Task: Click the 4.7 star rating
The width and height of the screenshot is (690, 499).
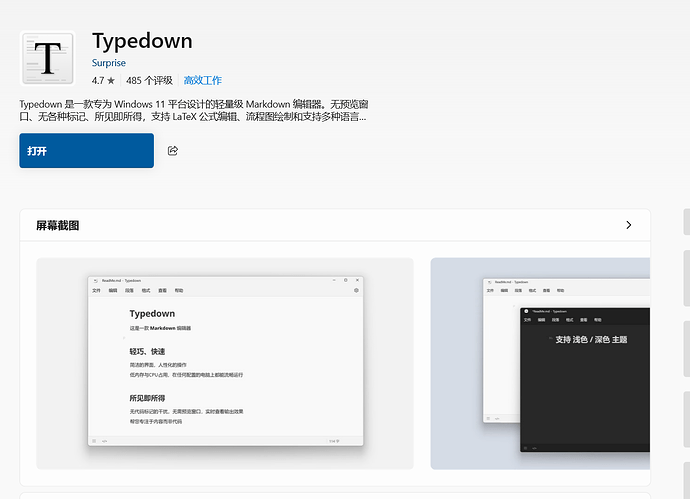Action: pyautogui.click(x=103, y=81)
